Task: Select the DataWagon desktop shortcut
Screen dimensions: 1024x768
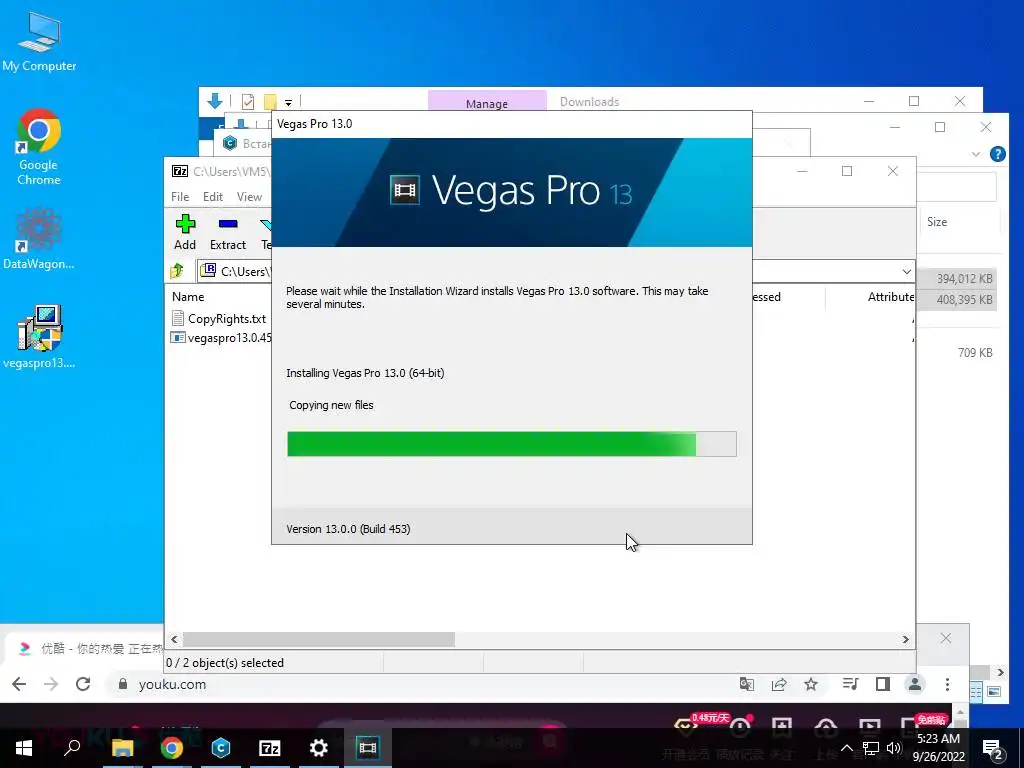Action: 39,239
